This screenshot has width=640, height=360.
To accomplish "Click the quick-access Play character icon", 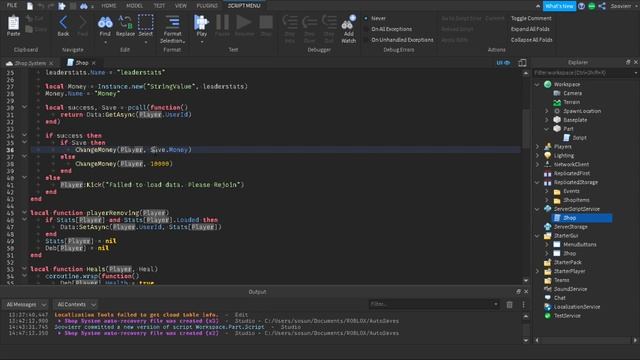I will point(62,6).
